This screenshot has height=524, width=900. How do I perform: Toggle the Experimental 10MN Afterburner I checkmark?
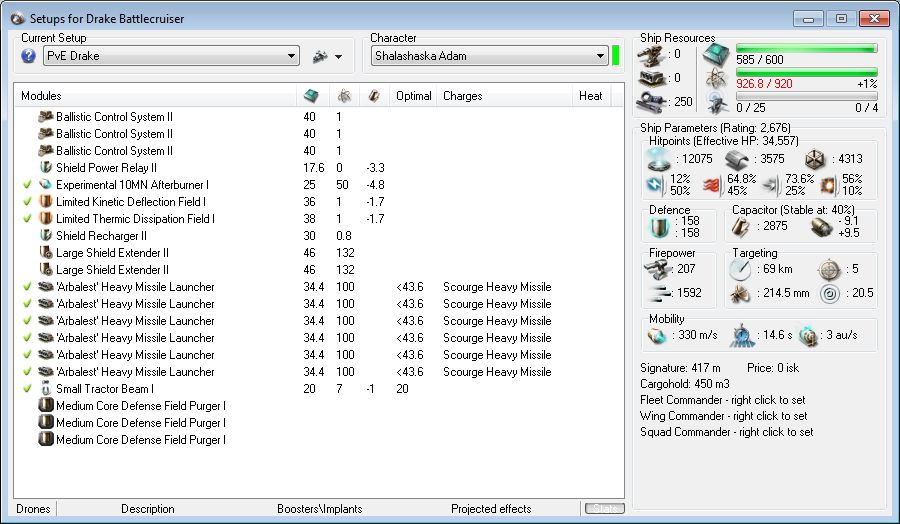[27, 185]
